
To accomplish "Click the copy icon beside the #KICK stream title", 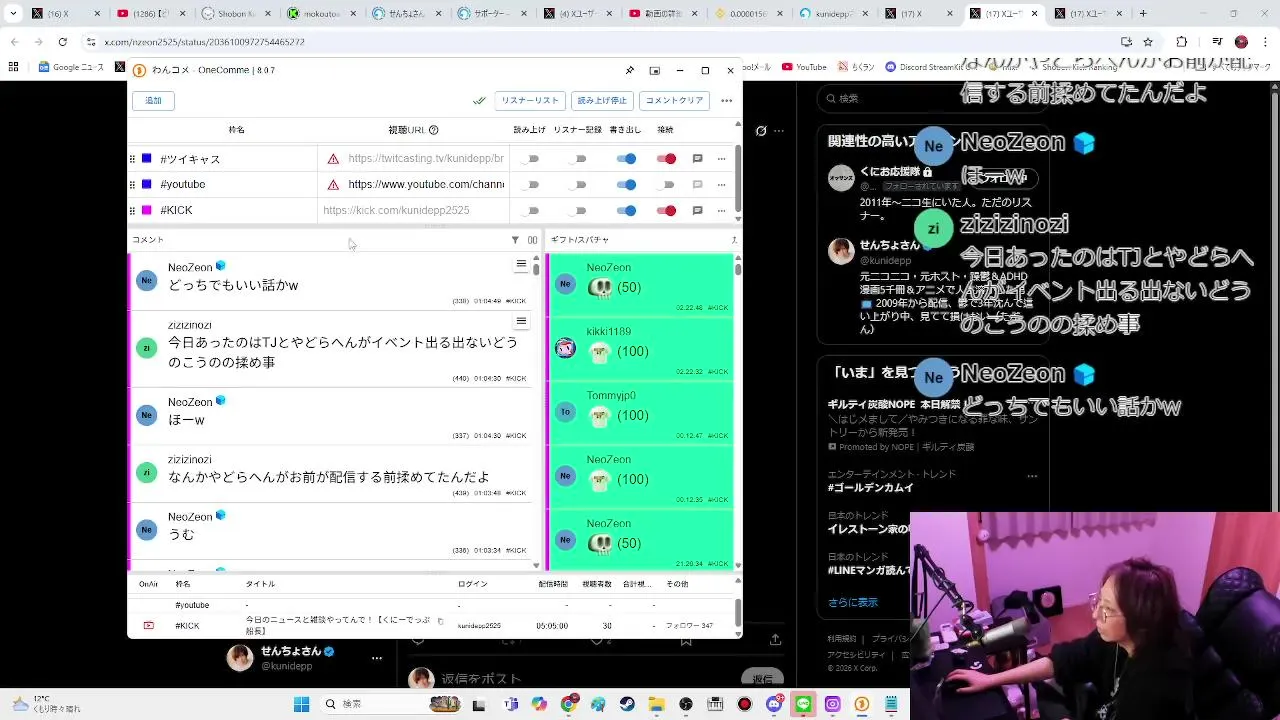I will tap(441, 621).
